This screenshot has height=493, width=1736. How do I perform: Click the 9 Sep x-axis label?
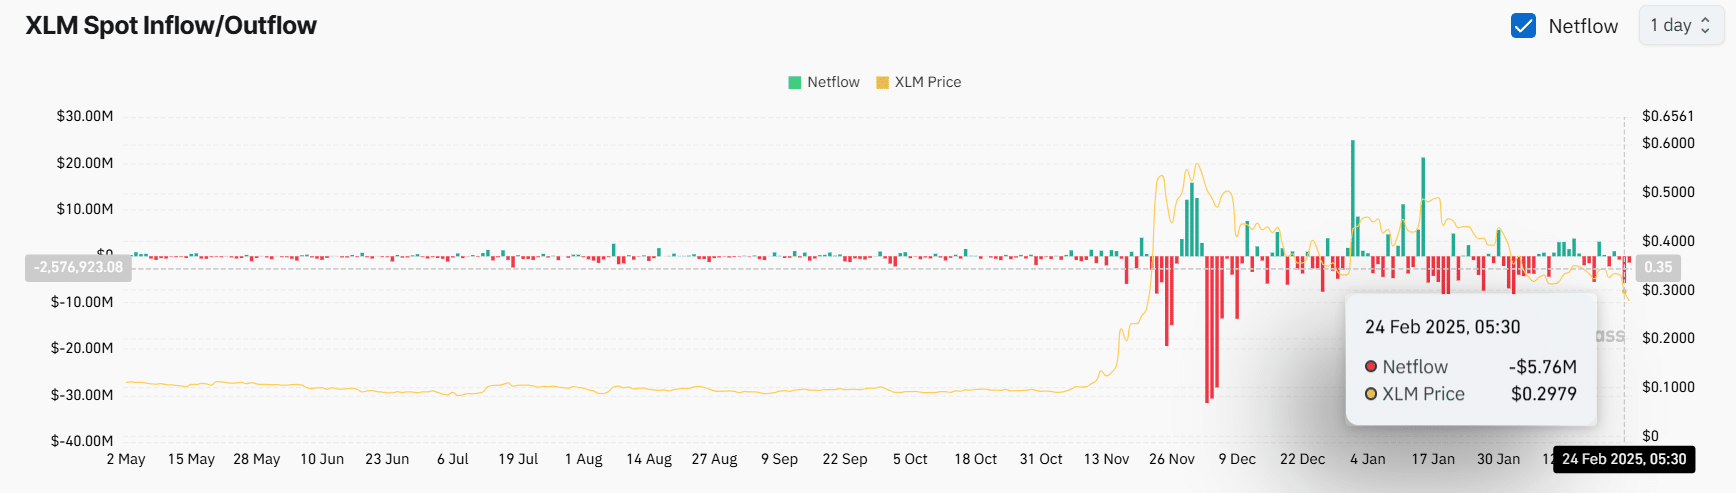pyautogui.click(x=779, y=459)
